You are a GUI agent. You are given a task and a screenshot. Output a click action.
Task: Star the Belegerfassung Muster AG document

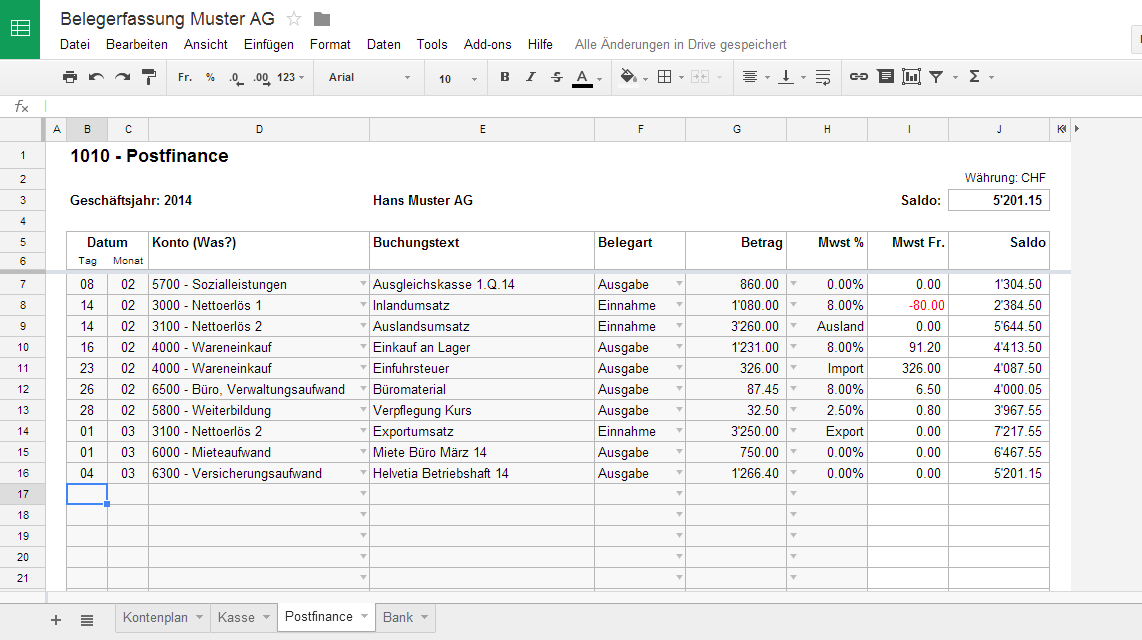pos(294,18)
